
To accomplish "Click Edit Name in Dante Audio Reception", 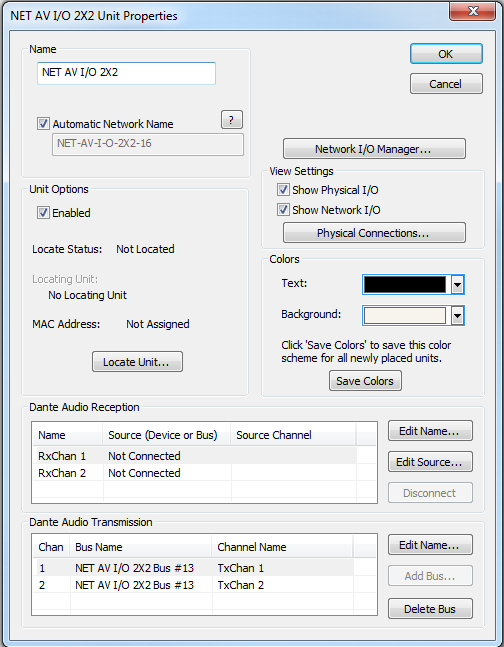I will (430, 431).
